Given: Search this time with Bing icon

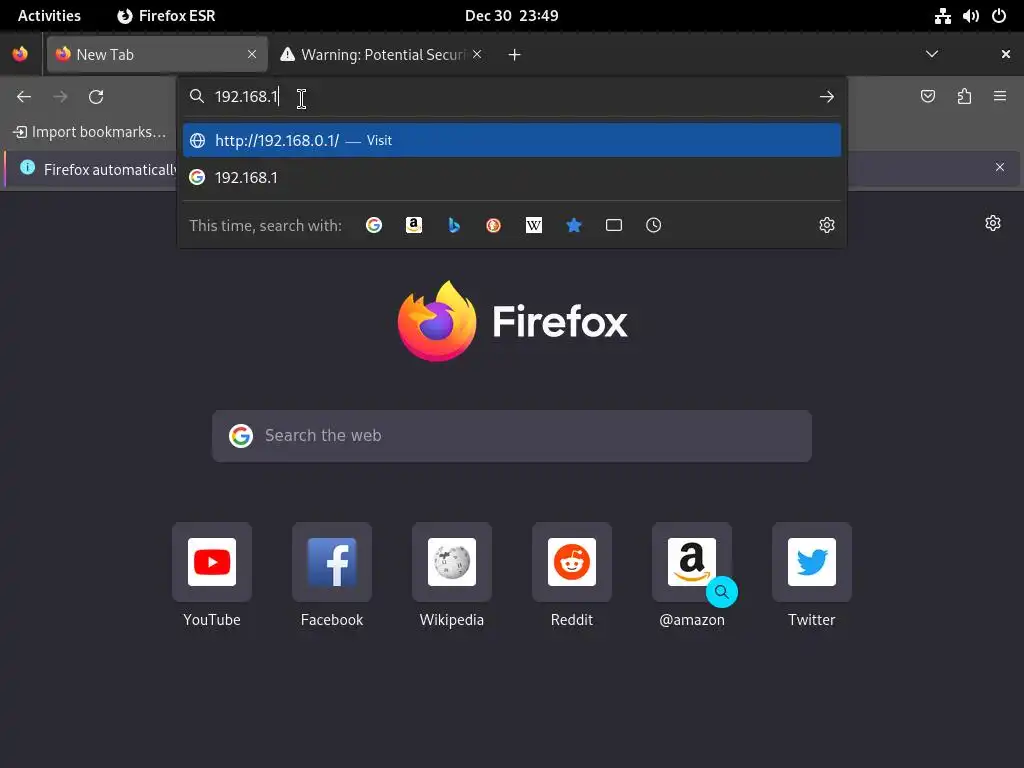Looking at the screenshot, I should point(454,225).
